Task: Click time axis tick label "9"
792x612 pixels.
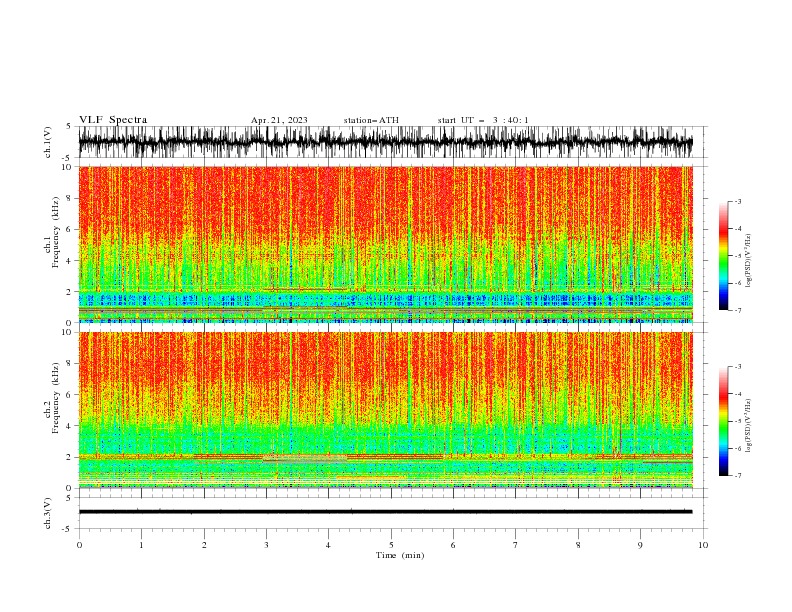Action: (x=640, y=545)
